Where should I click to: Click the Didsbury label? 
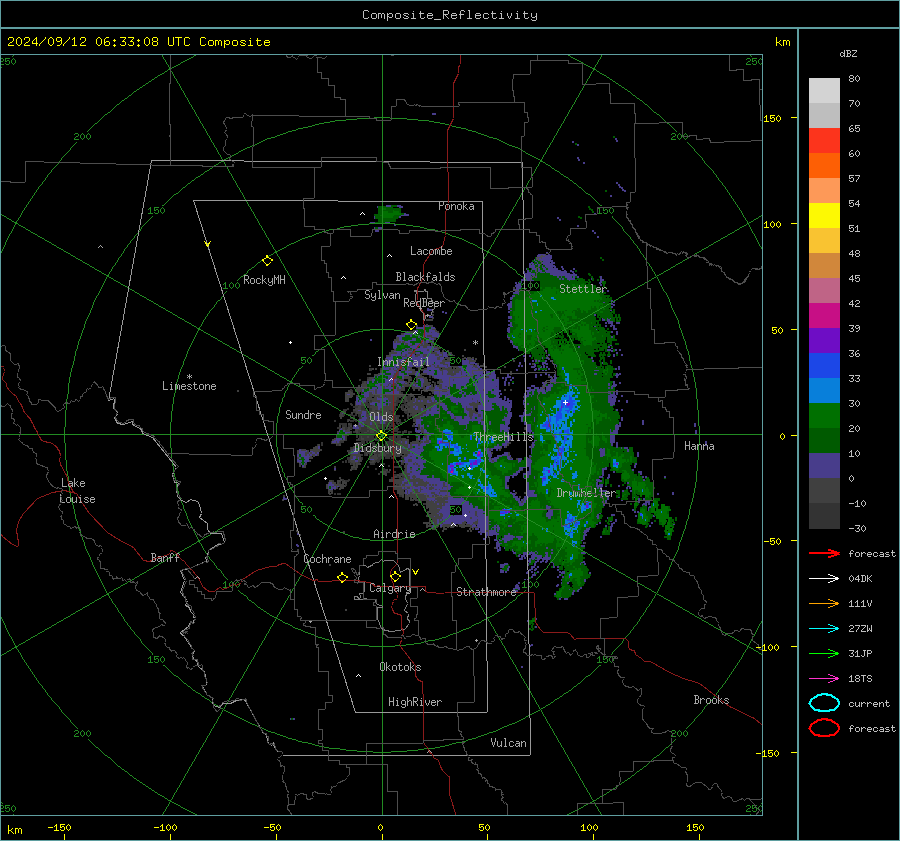(x=378, y=448)
